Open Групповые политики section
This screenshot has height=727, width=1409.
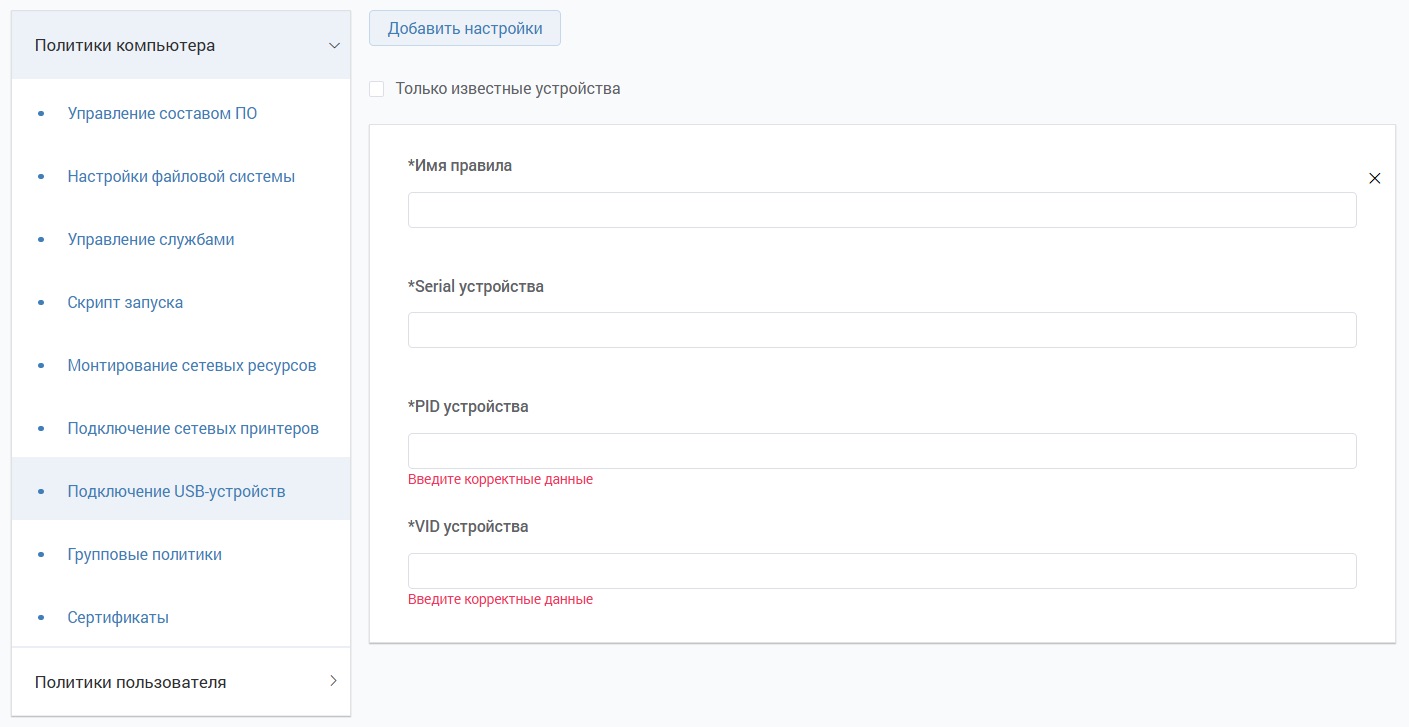click(145, 555)
